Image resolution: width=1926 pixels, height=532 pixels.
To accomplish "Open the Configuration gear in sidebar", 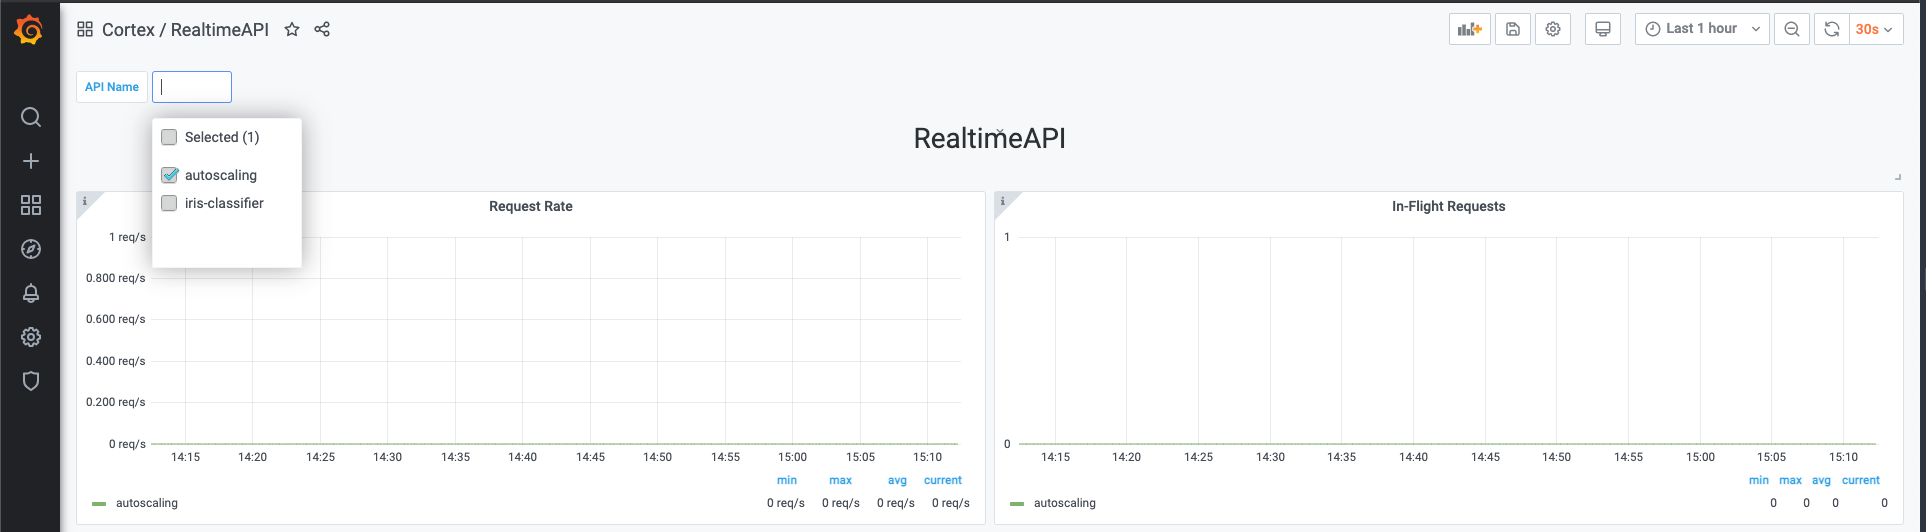I will (31, 337).
